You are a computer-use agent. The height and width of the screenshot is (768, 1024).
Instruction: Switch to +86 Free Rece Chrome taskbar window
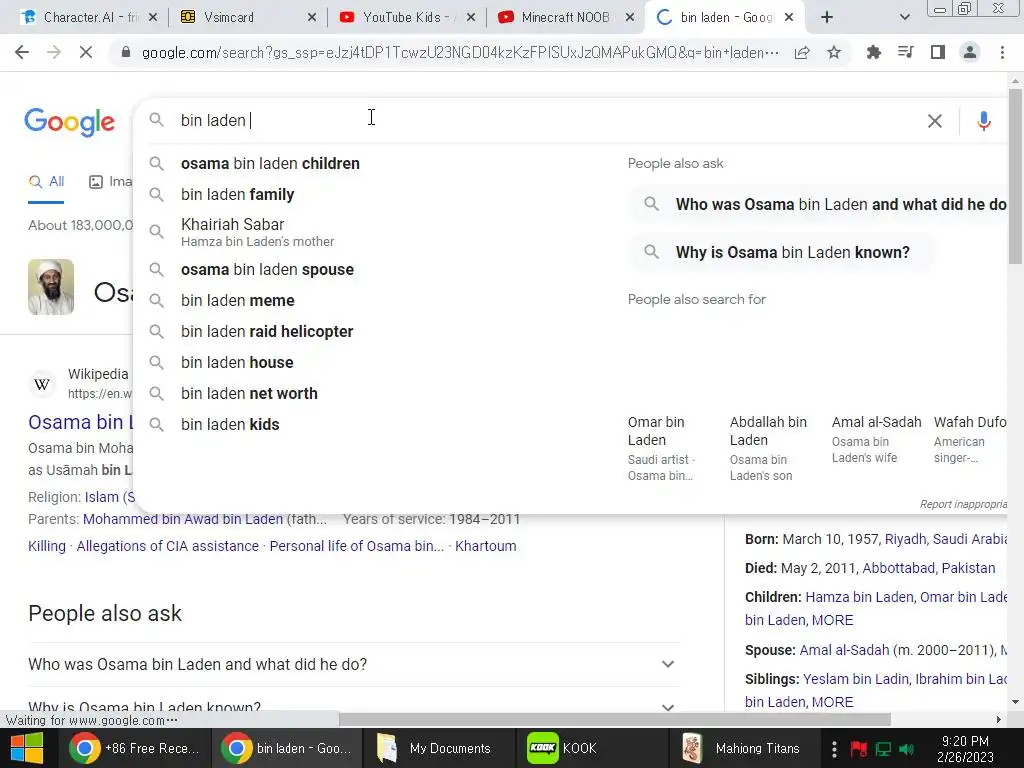[x=135, y=748]
